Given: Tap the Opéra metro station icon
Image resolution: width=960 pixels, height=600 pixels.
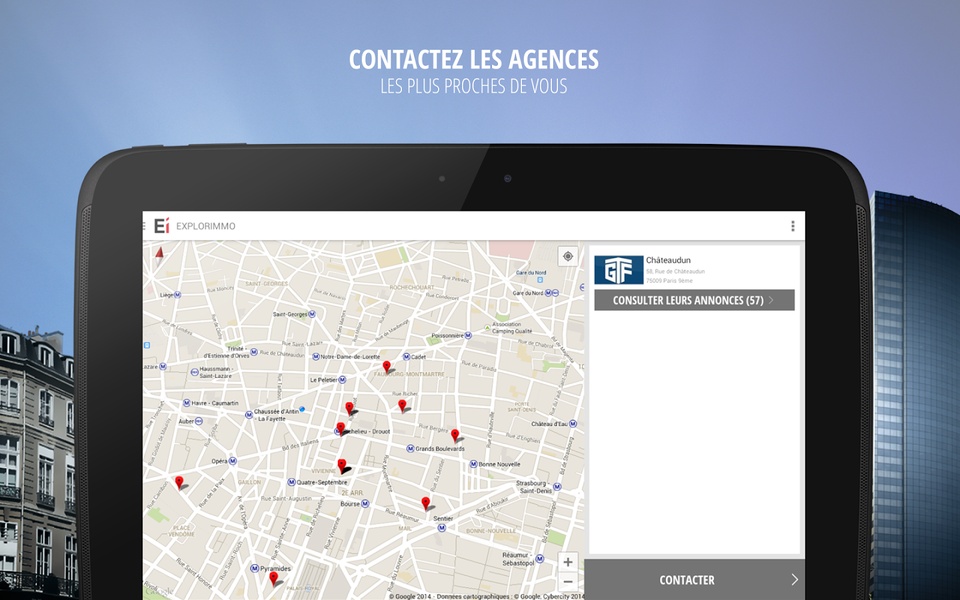Looking at the screenshot, I should [233, 461].
